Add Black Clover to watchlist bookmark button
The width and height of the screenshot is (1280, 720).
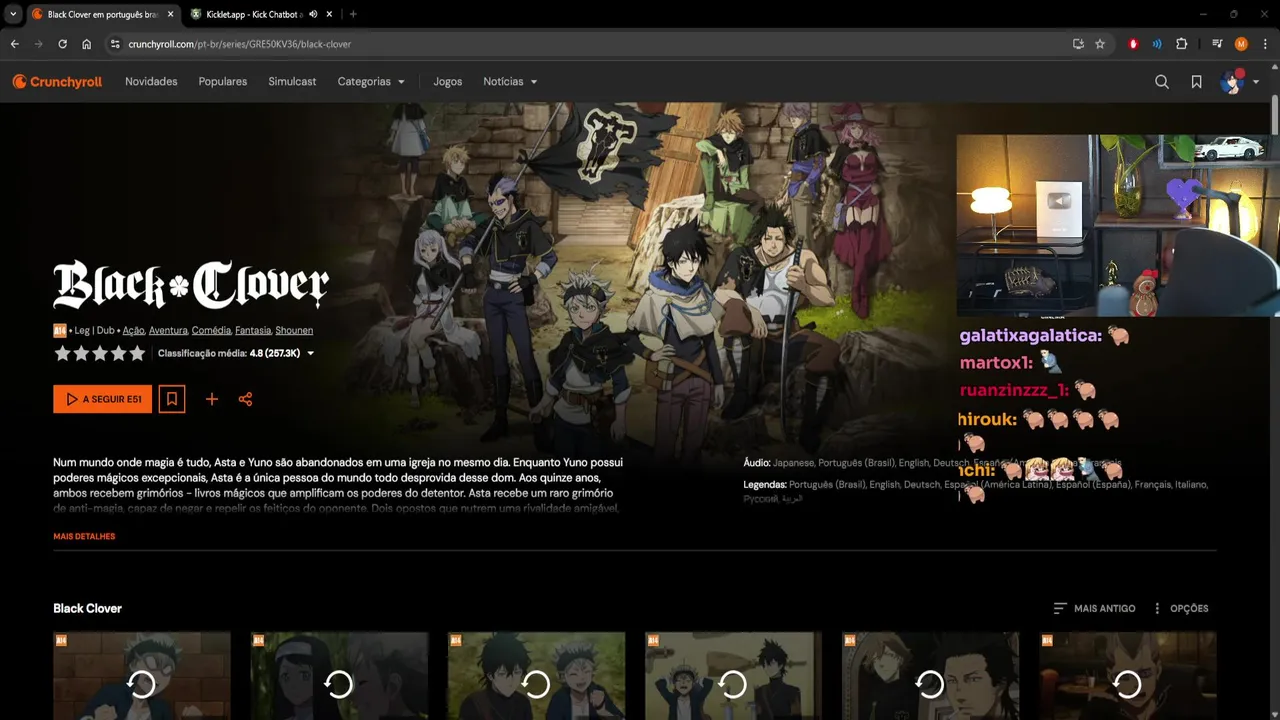(172, 399)
